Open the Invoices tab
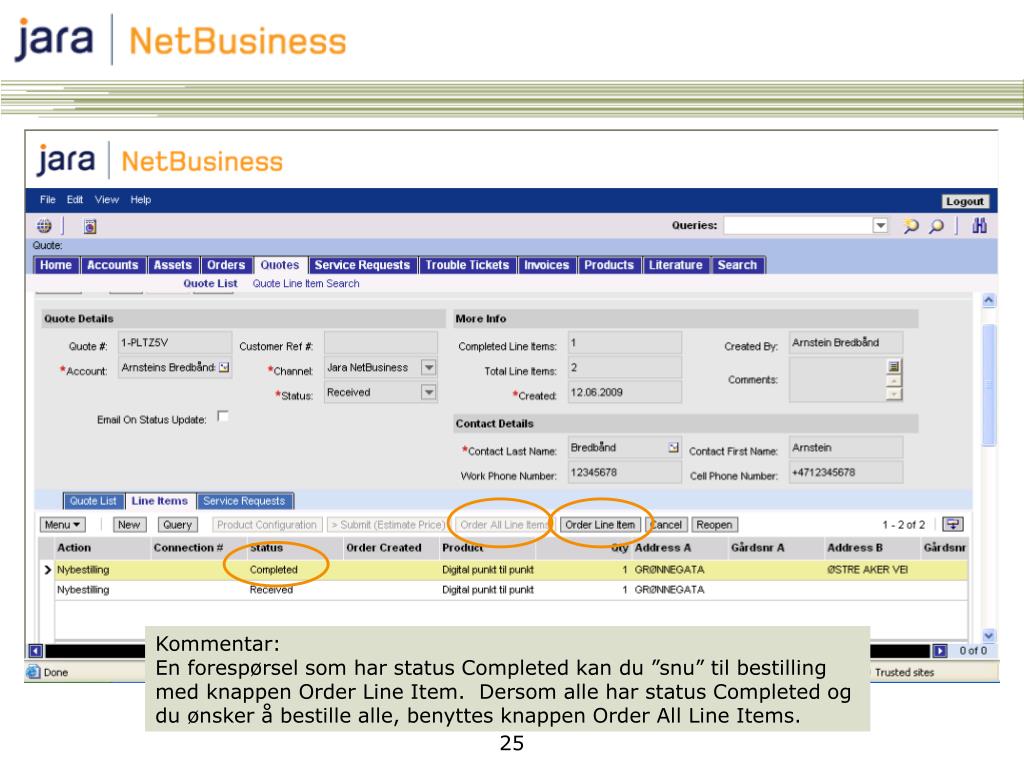This screenshot has height=768, width=1024. (546, 265)
